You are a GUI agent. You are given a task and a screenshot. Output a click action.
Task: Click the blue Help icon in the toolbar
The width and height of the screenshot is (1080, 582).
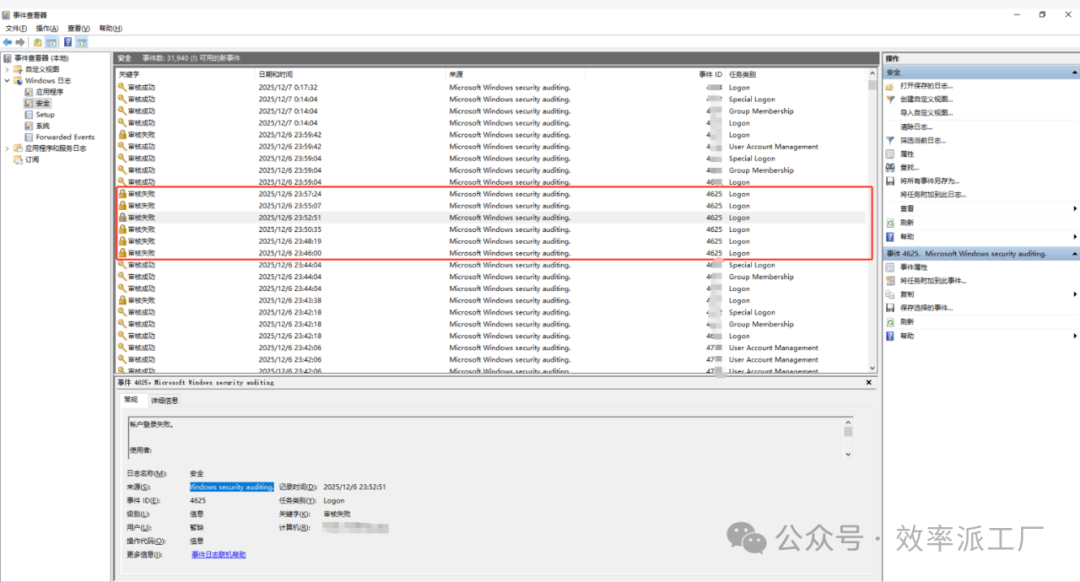pyautogui.click(x=68, y=42)
